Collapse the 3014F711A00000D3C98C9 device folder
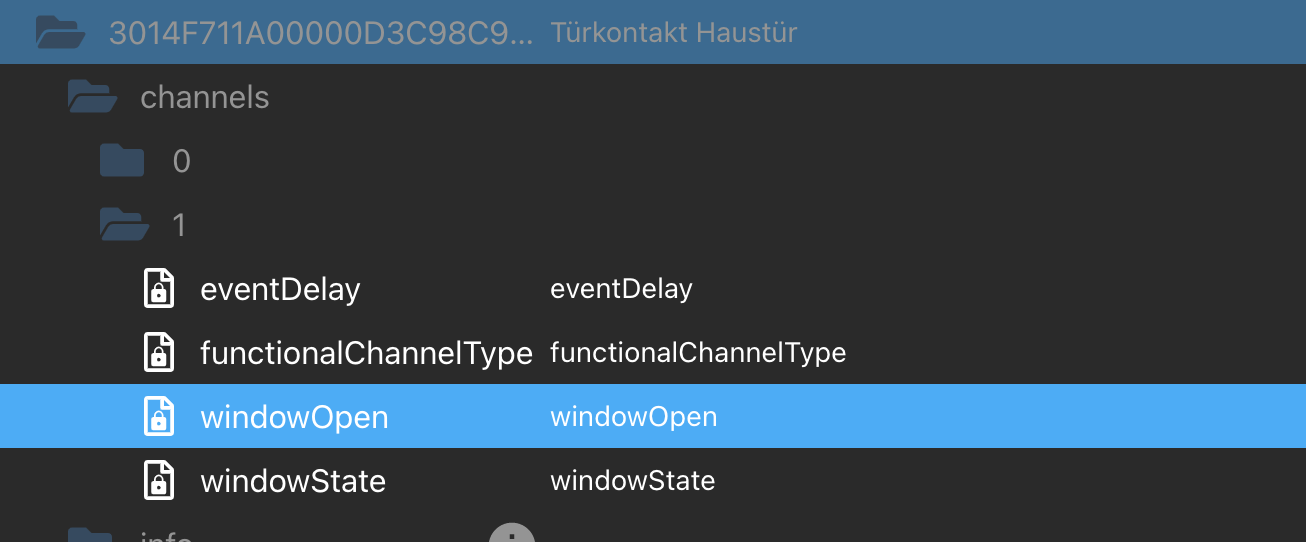The width and height of the screenshot is (1306, 542). 60,32
